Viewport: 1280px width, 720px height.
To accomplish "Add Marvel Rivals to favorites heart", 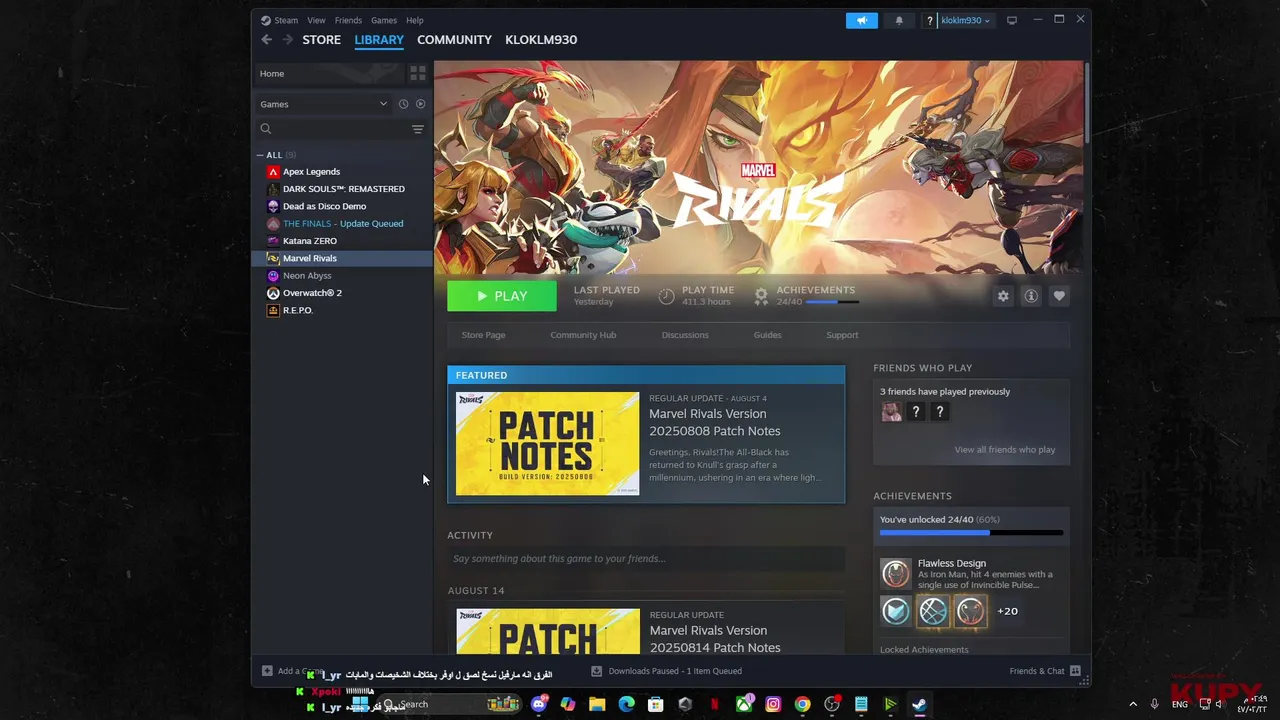I will click(1059, 296).
